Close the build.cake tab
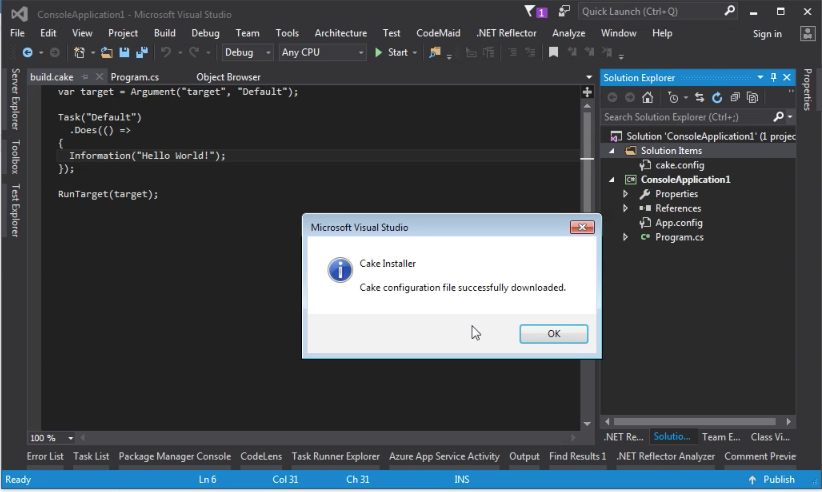 pyautogui.click(x=99, y=77)
